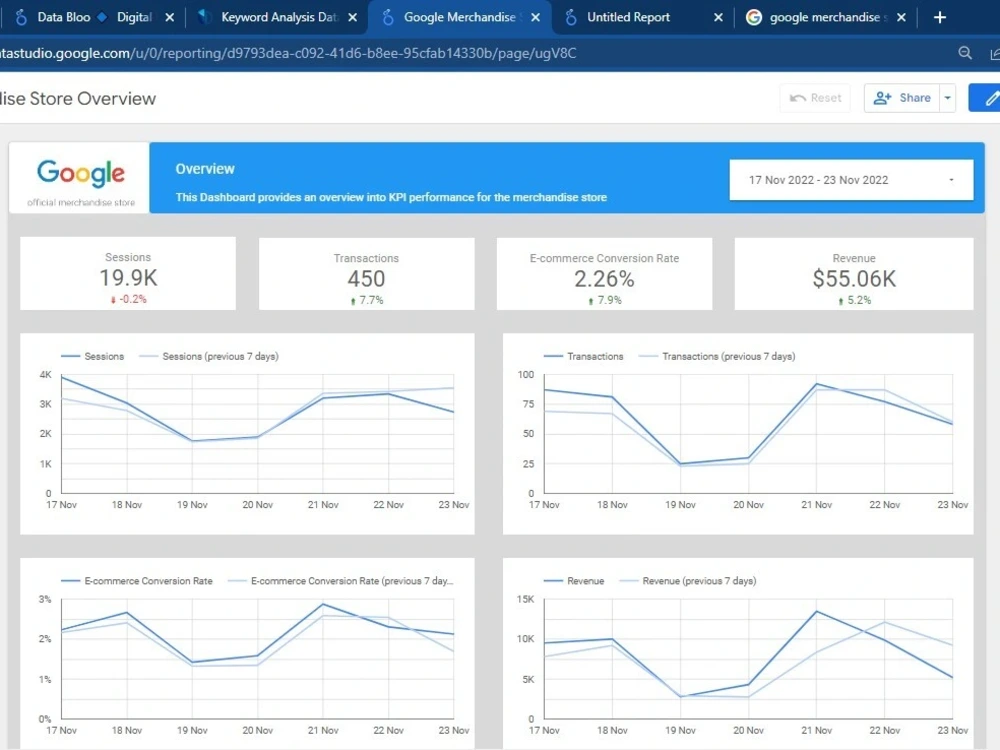1000x750 pixels.
Task: Click the Sessions legend entry
Action: coord(92,356)
